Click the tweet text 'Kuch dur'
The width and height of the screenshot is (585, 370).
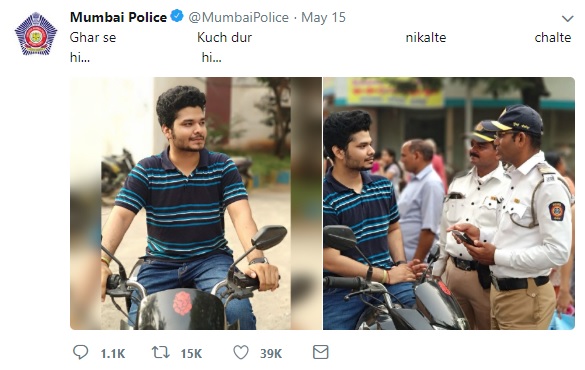coord(225,37)
